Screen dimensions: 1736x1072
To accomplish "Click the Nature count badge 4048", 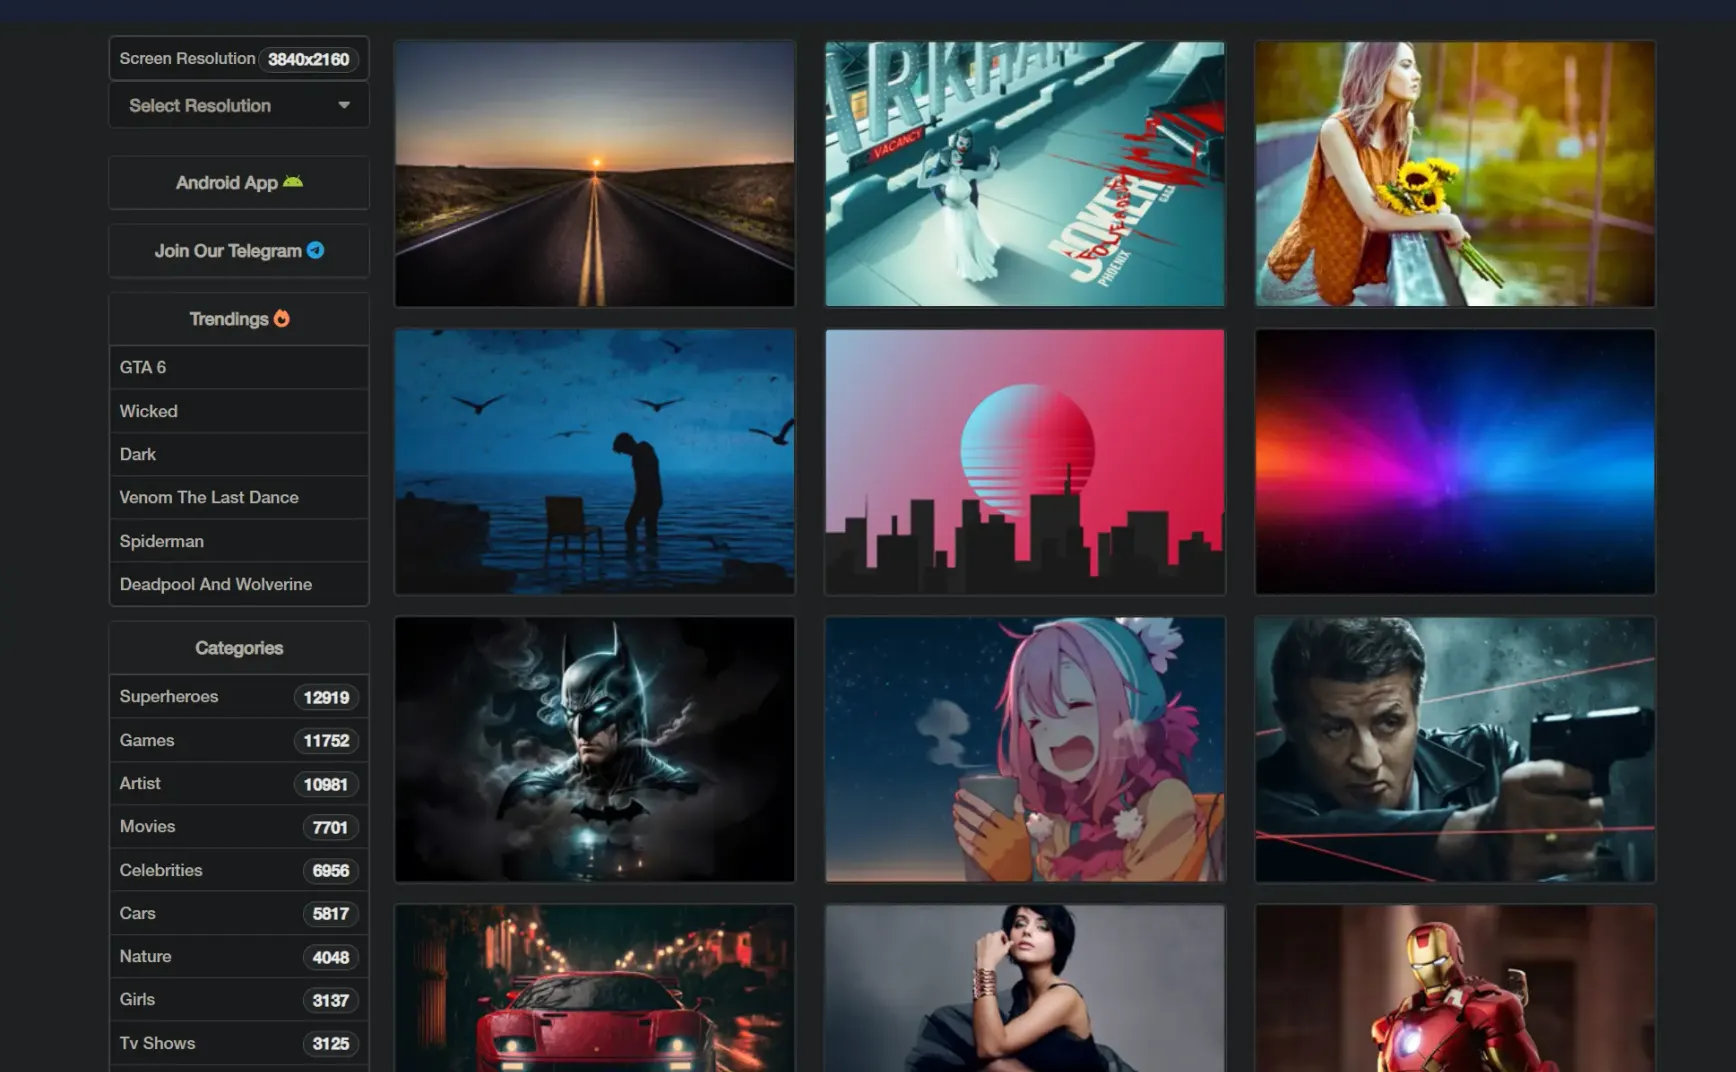I will [330, 957].
